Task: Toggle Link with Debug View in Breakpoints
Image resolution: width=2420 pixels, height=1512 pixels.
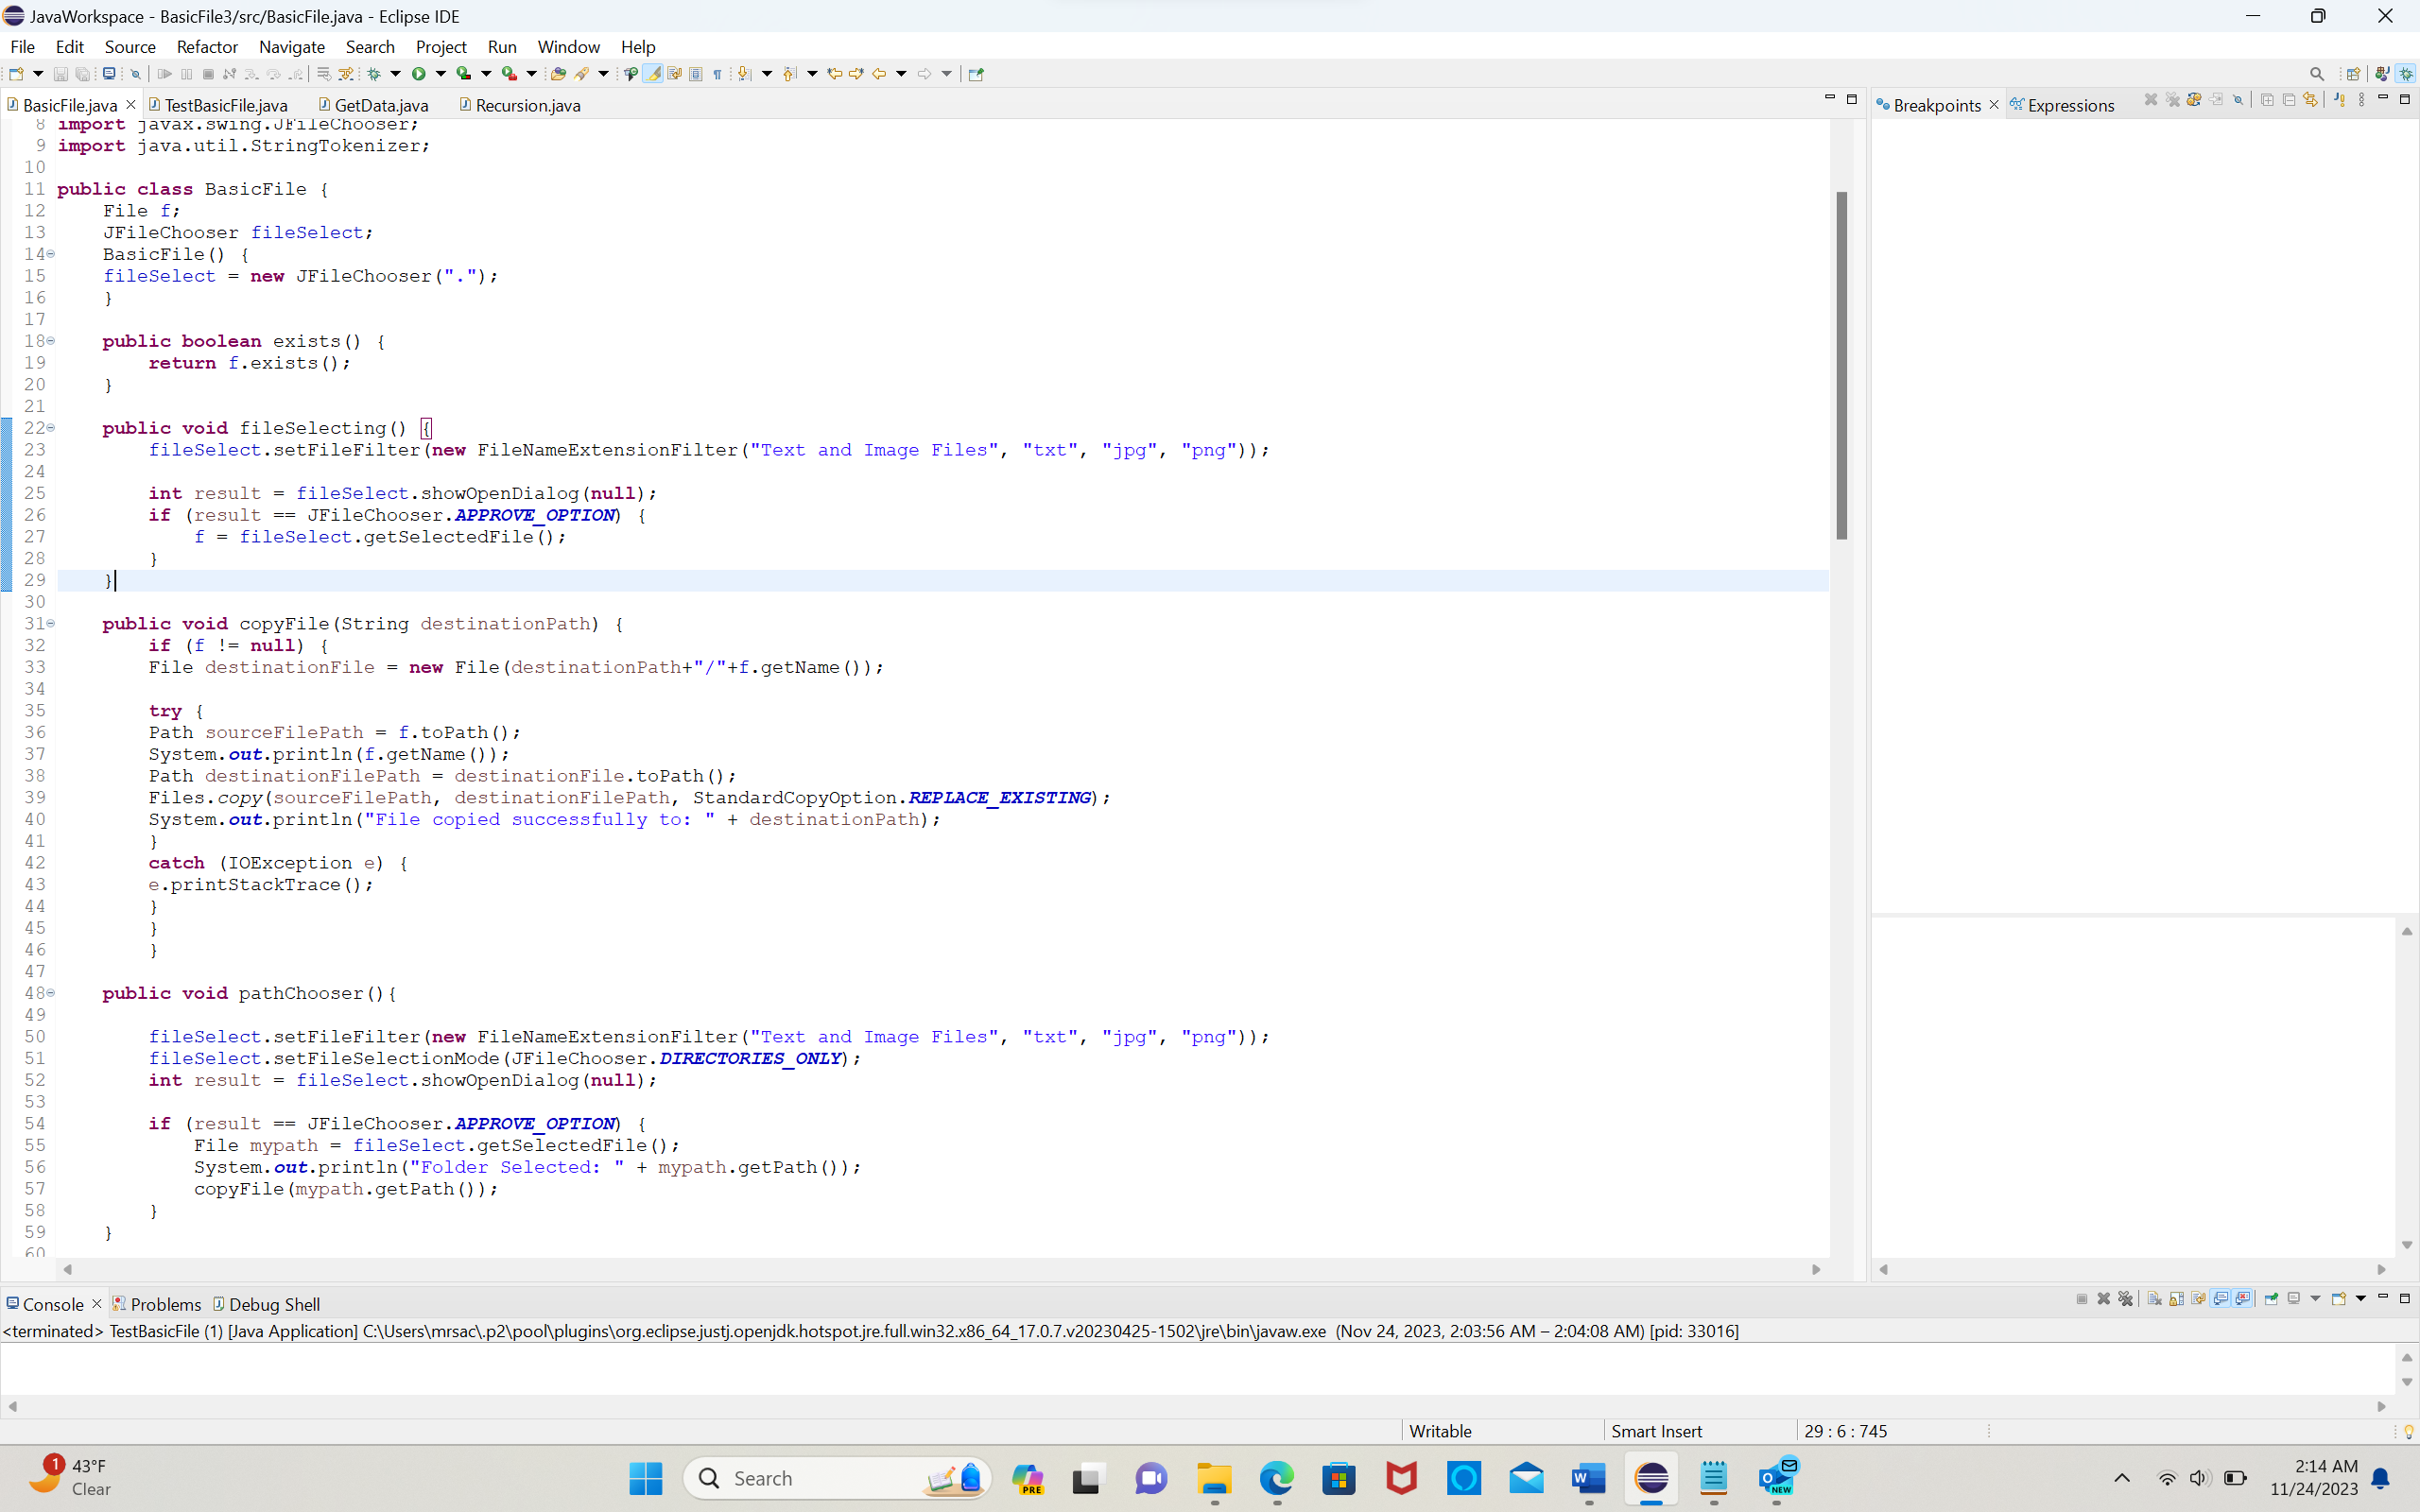Action: tap(2310, 100)
